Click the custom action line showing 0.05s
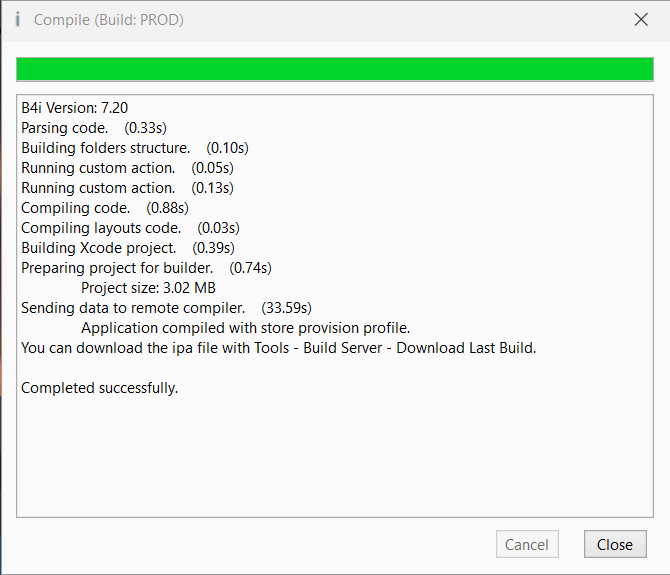Image resolution: width=670 pixels, height=575 pixels. point(127,168)
